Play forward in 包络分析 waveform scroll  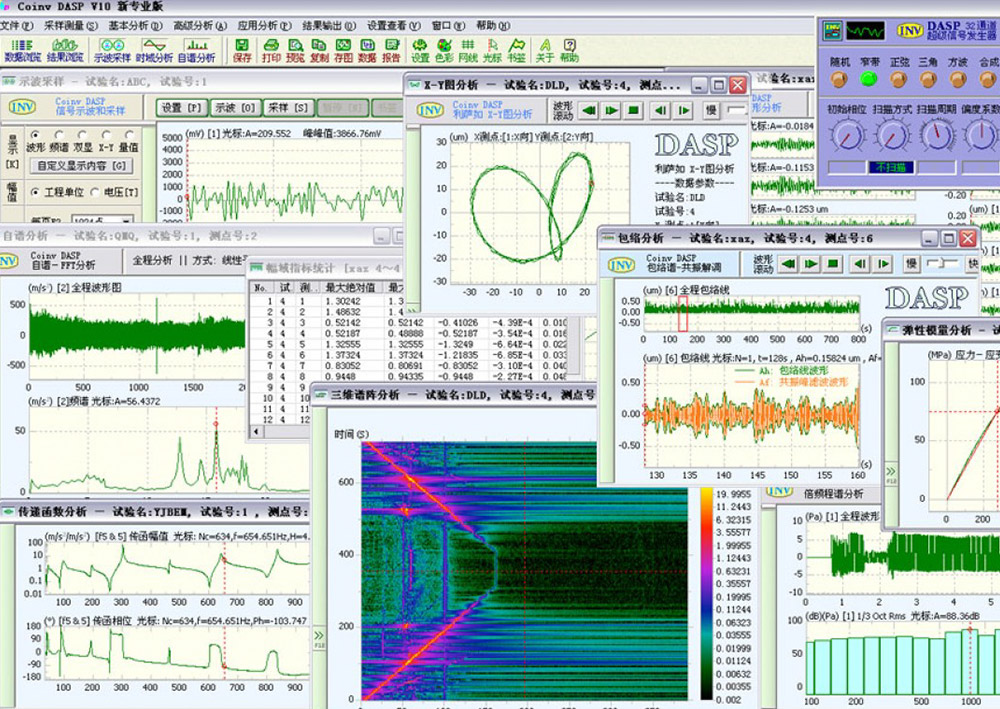click(811, 264)
